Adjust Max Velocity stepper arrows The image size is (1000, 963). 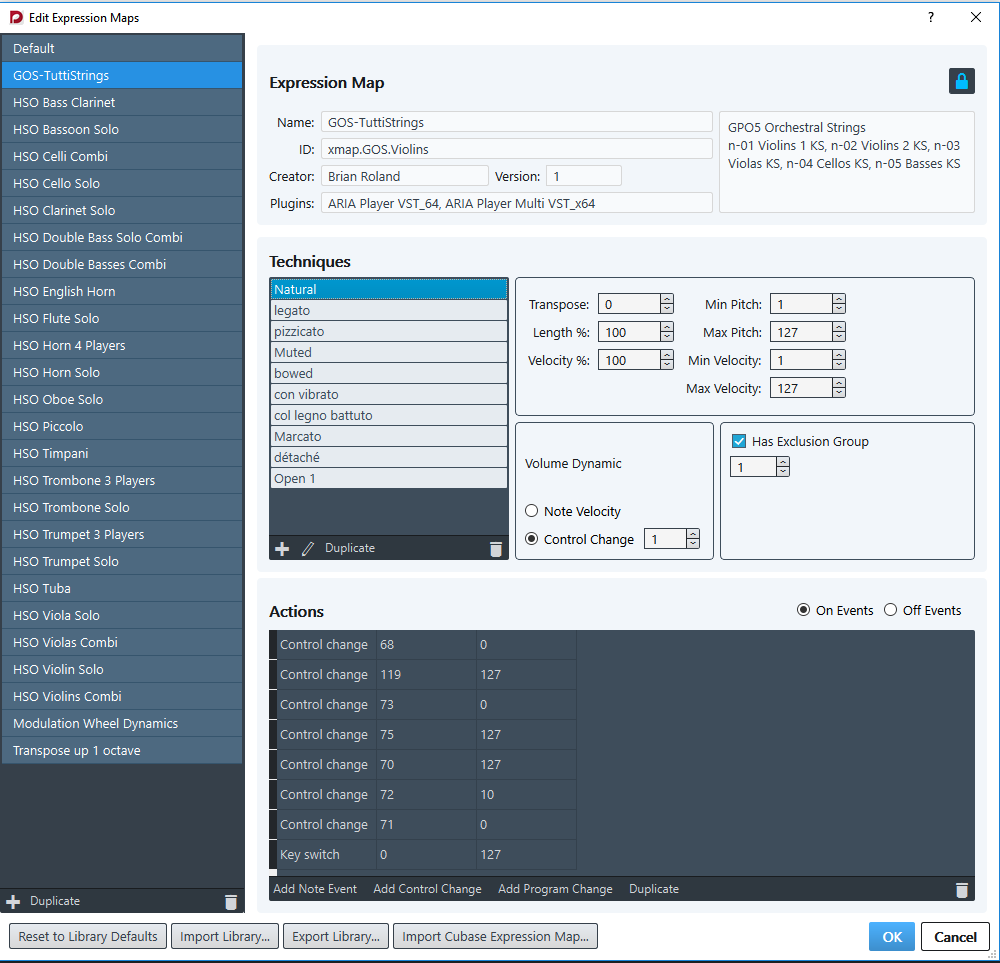839,388
